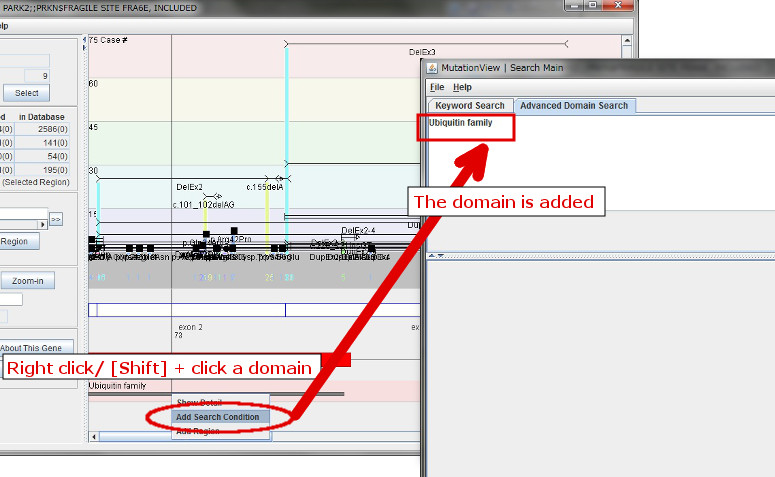
Task: Open the Help menu in Search Main
Action: coord(462,88)
